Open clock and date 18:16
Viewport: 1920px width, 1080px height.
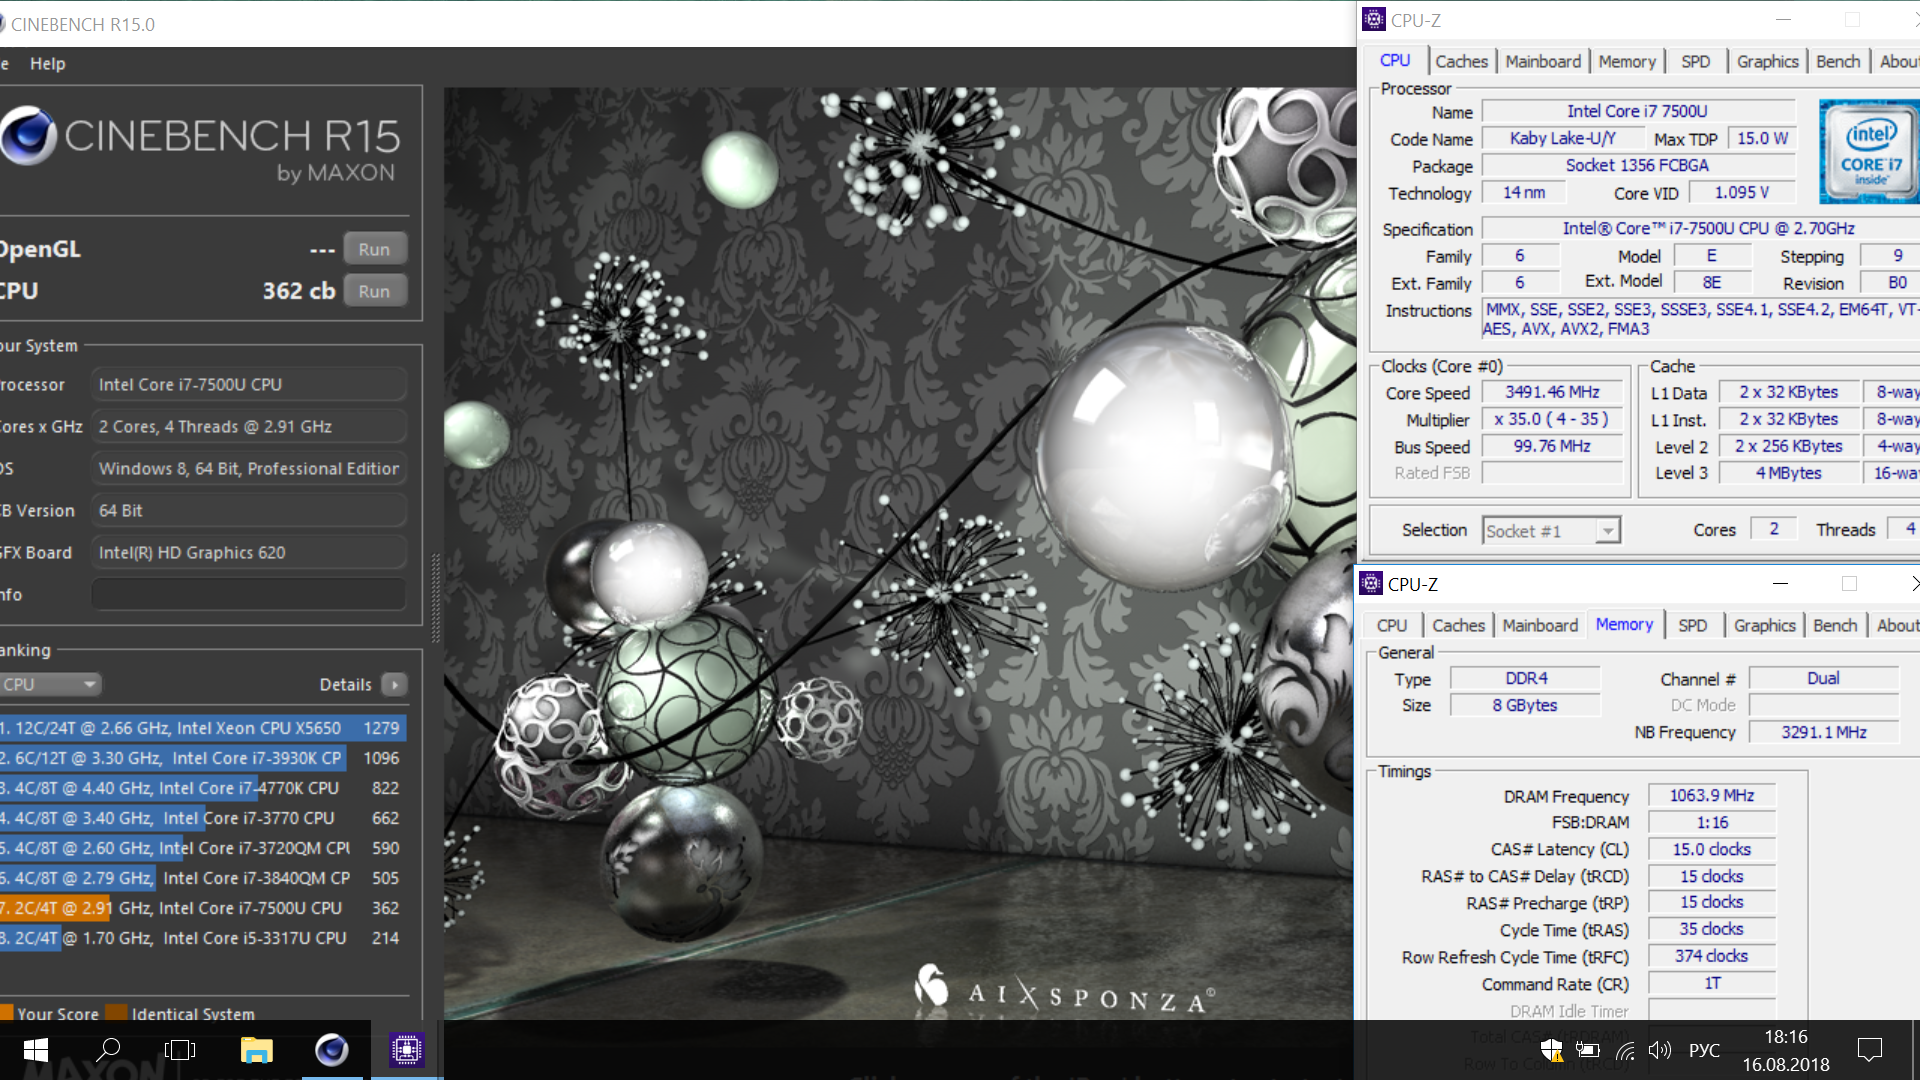1786,1050
